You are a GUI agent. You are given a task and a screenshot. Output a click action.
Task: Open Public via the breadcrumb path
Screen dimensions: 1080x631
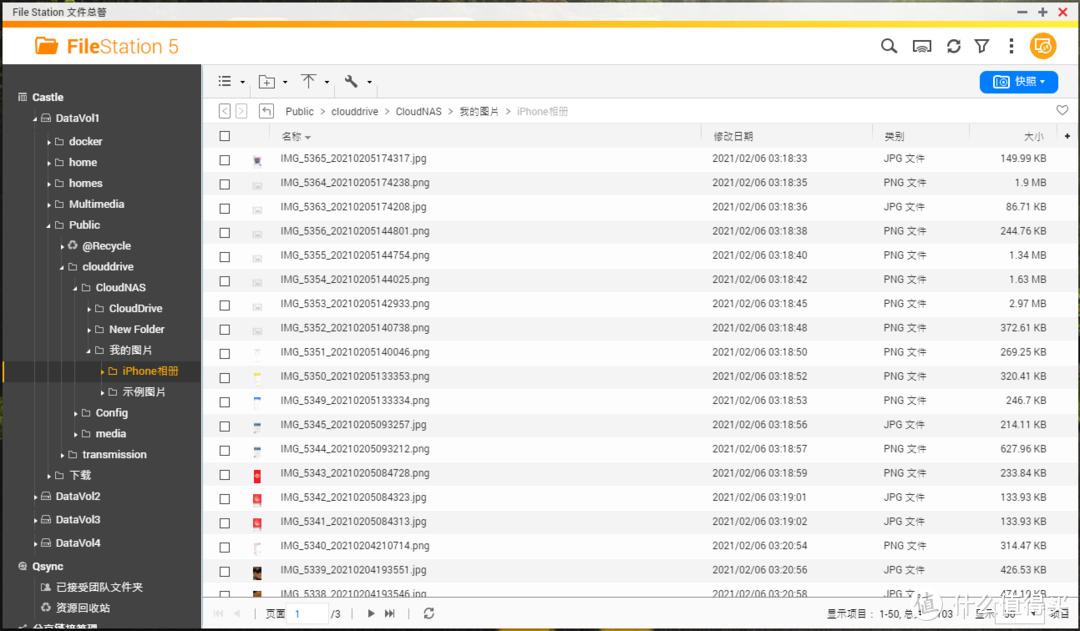[x=299, y=111]
